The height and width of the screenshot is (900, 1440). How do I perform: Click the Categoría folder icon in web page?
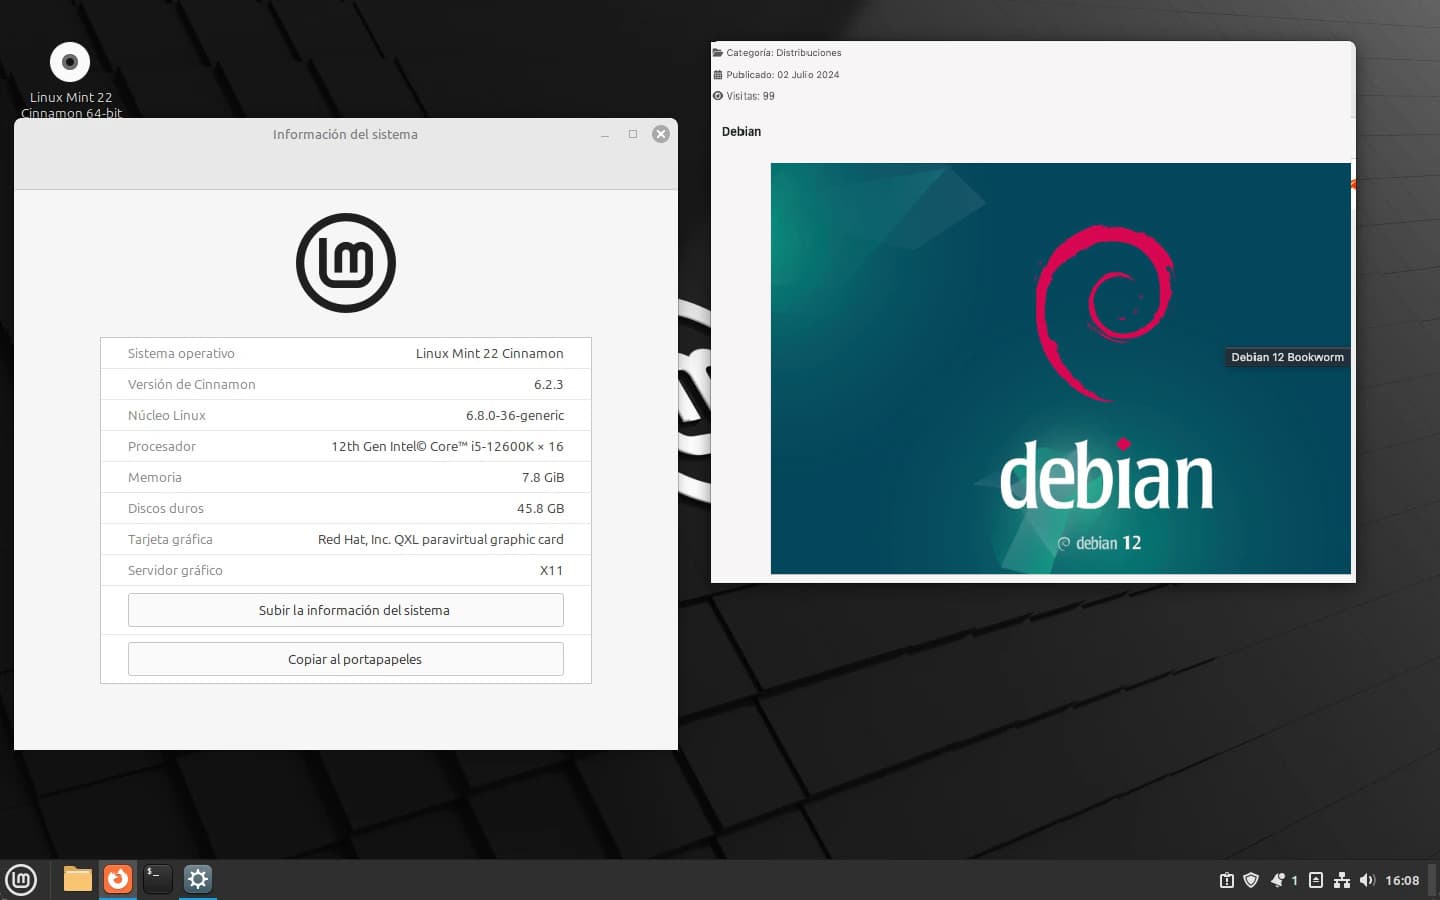(x=718, y=52)
